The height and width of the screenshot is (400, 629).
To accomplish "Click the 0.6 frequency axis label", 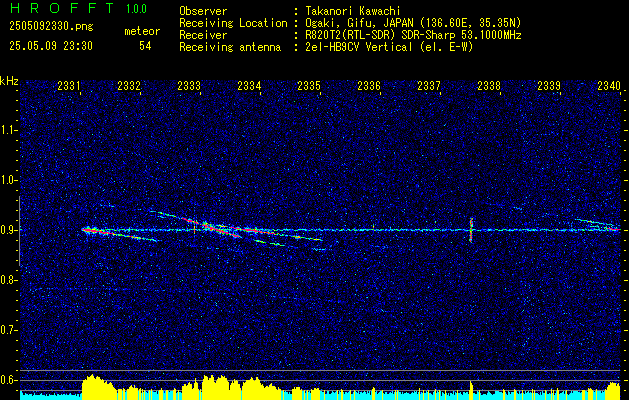I will click(x=9, y=380).
